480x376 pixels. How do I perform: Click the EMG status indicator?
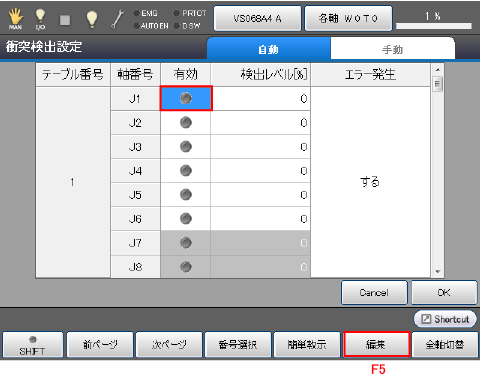click(x=145, y=13)
